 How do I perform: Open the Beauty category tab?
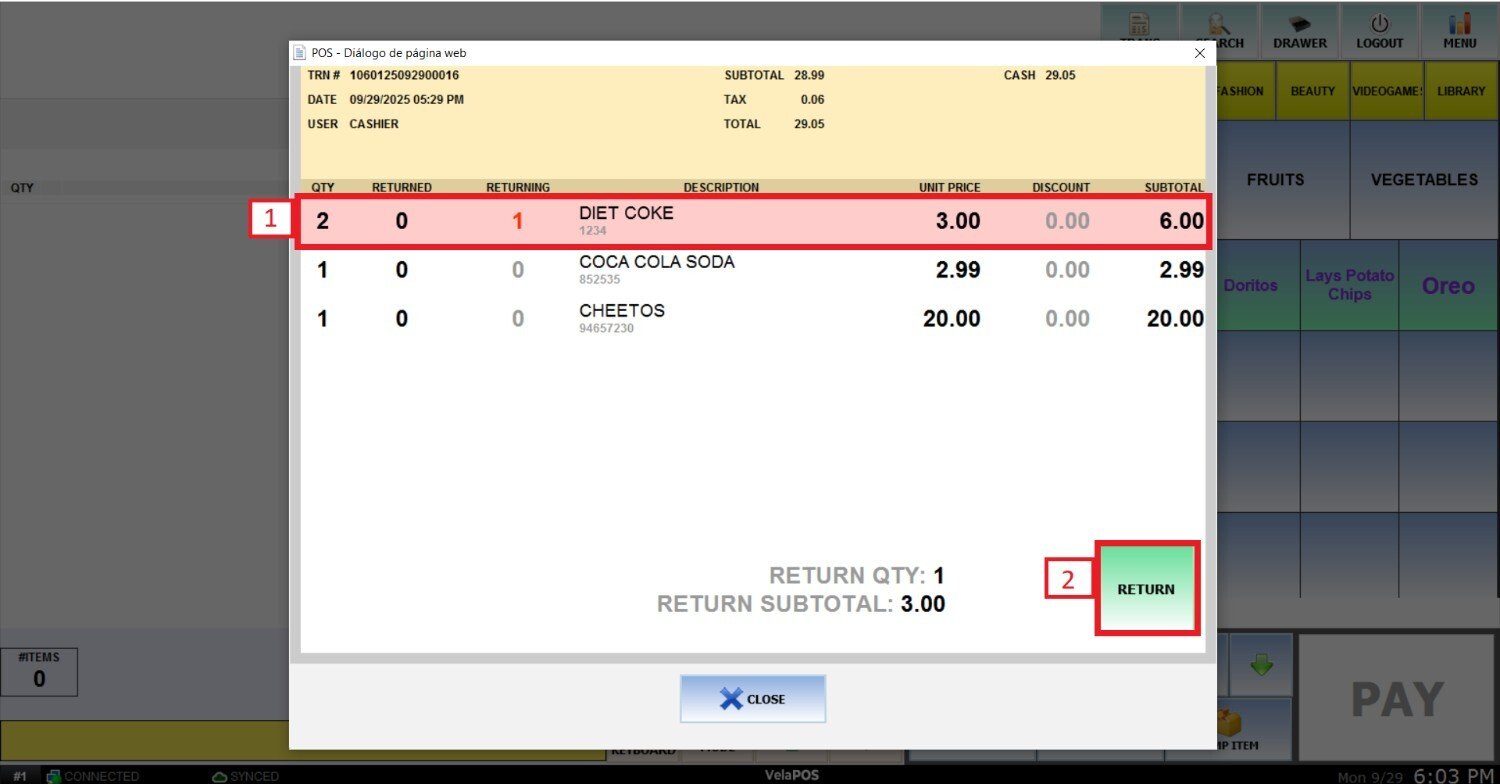coord(1312,91)
